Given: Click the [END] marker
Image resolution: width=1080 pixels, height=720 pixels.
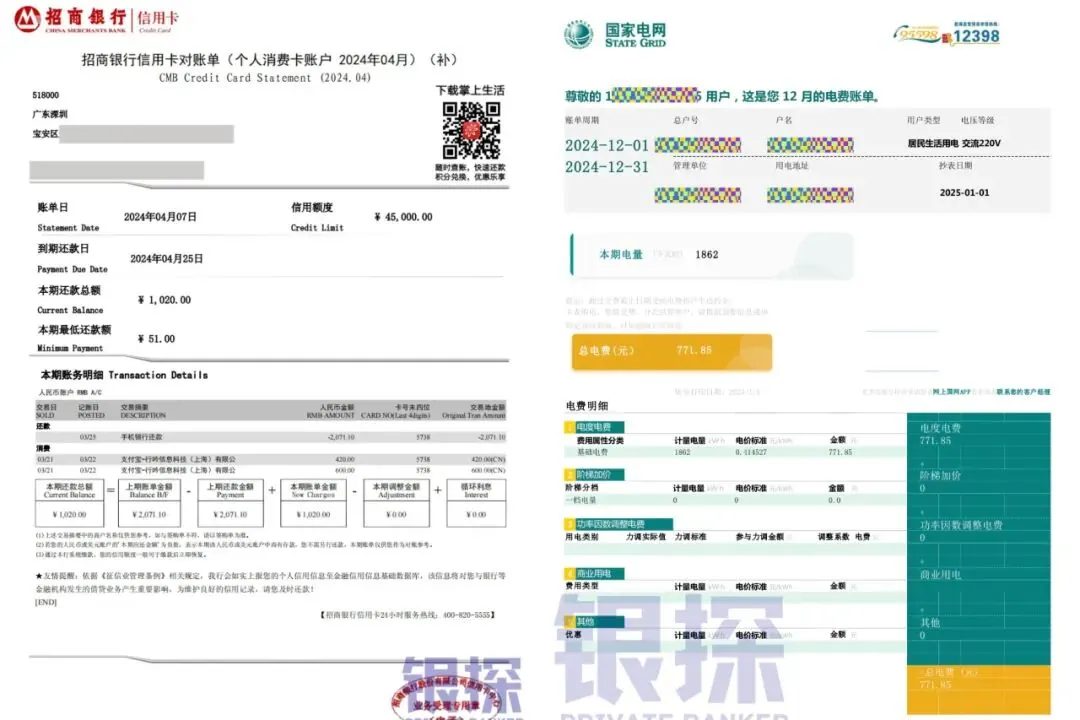Looking at the screenshot, I should coord(46,602).
